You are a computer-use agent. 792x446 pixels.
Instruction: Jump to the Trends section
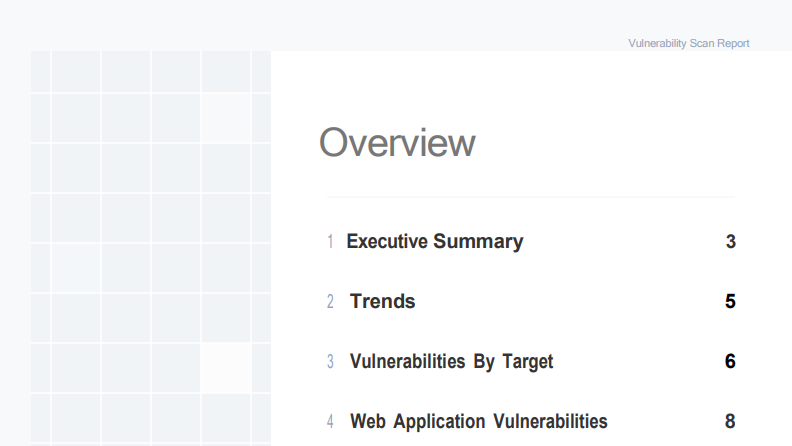click(x=382, y=302)
